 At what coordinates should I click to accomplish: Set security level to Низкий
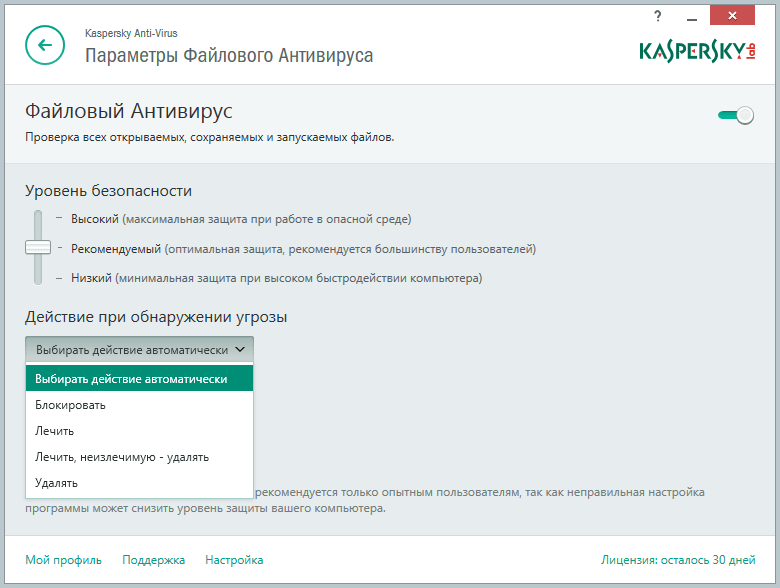[91, 278]
